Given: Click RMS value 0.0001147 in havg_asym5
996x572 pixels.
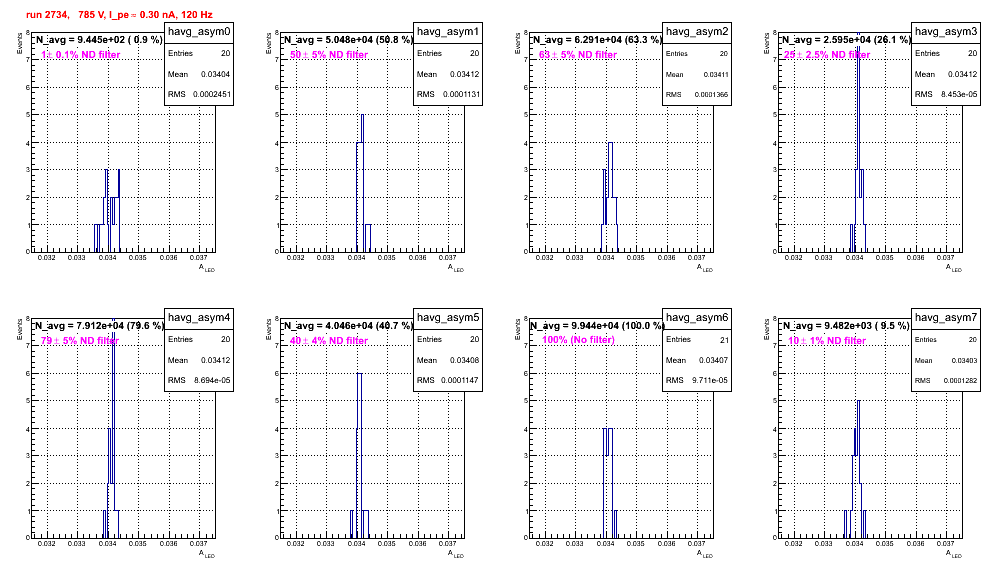Looking at the screenshot, I should 461,380.
